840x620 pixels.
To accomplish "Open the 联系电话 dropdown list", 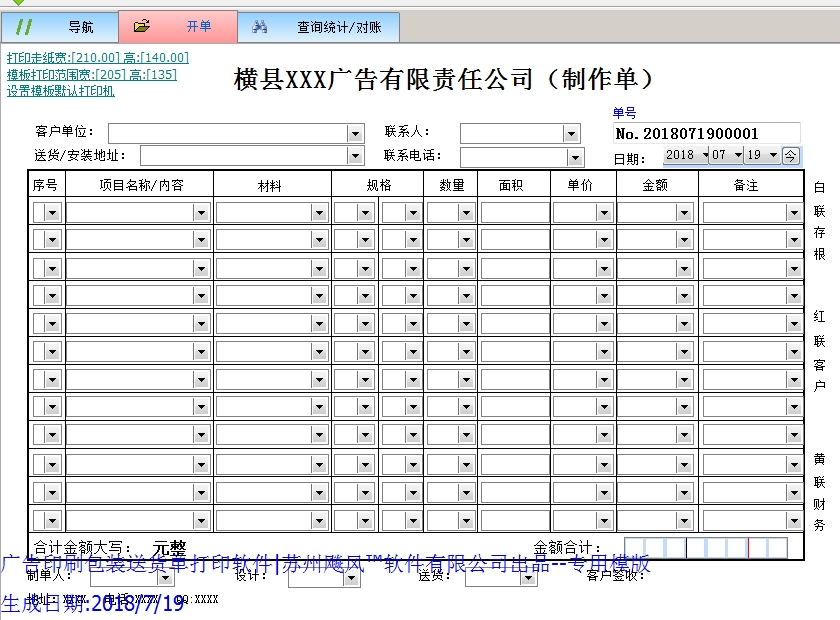I will click(x=575, y=157).
